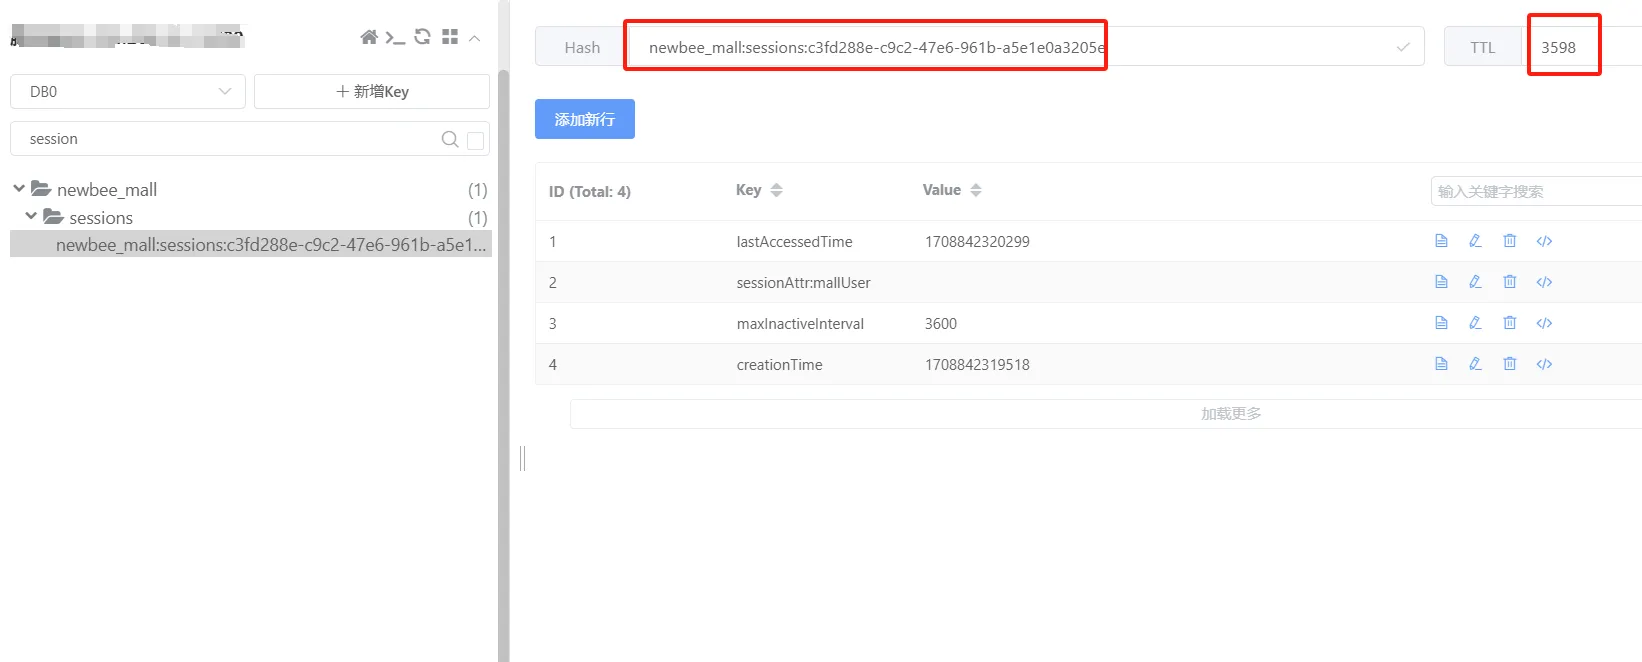The image size is (1642, 662).
Task: View the lastAccessedTime row details icon
Action: click(x=1441, y=241)
